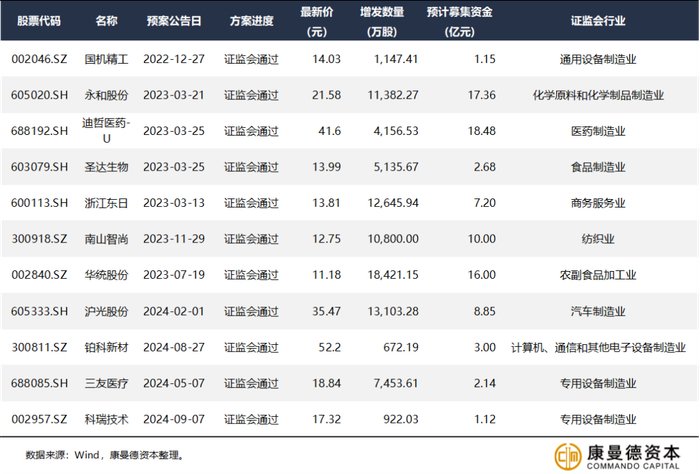Click the issuance quantity 18,421.15
This screenshot has height=474, width=700.
(393, 275)
